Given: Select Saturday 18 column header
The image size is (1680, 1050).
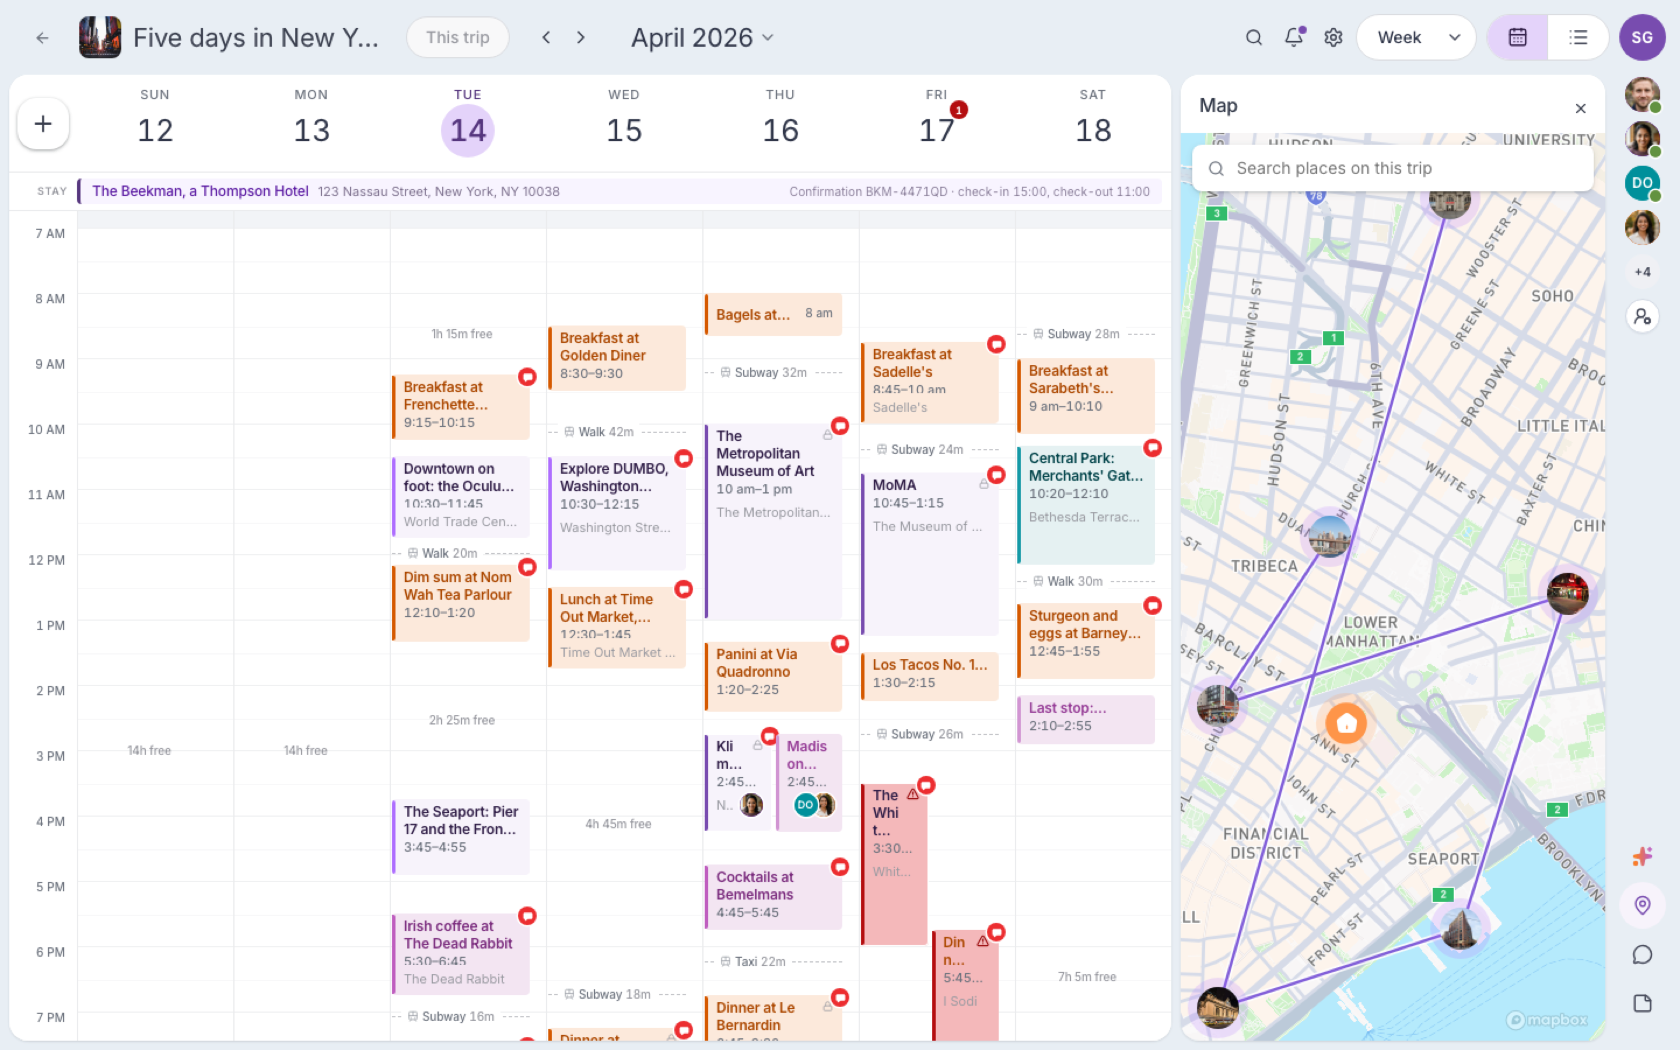Looking at the screenshot, I should pos(1093,119).
